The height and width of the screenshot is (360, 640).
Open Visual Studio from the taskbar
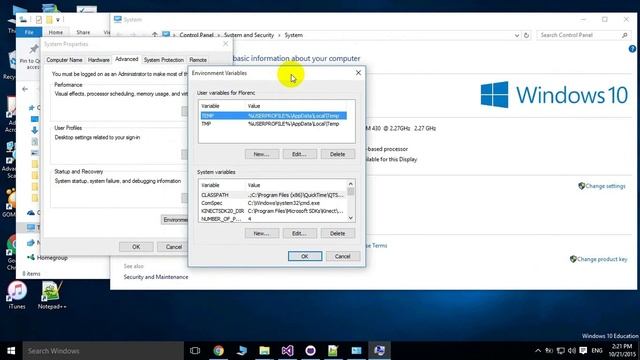point(287,351)
